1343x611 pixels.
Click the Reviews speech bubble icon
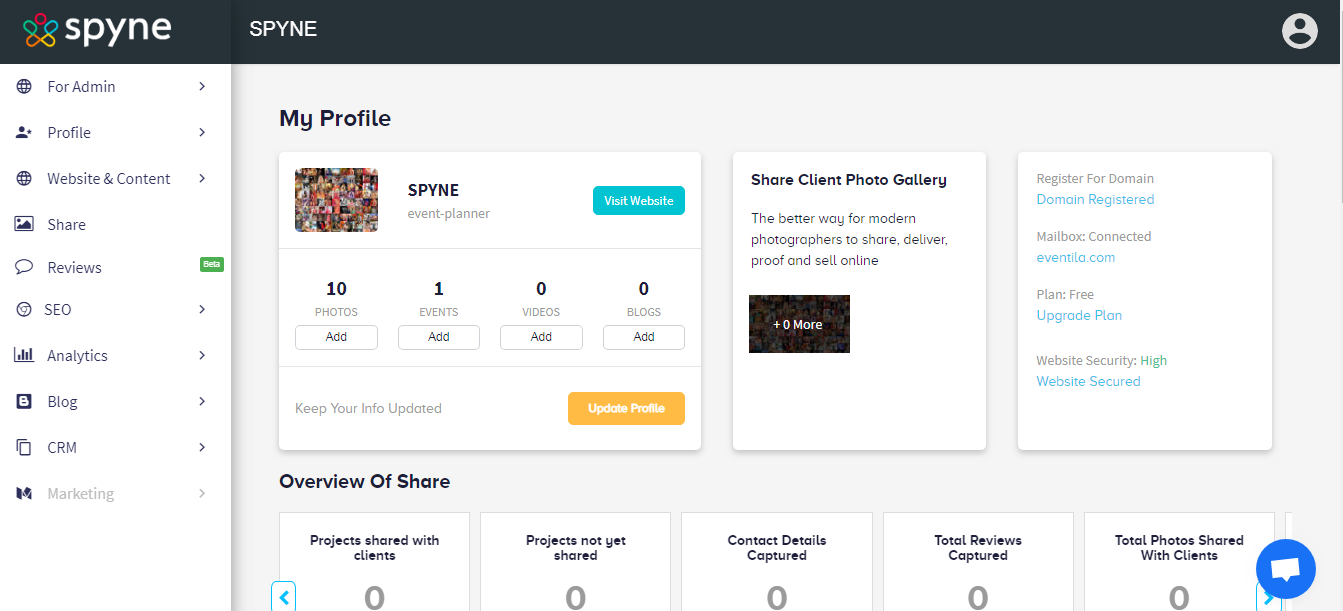(24, 267)
